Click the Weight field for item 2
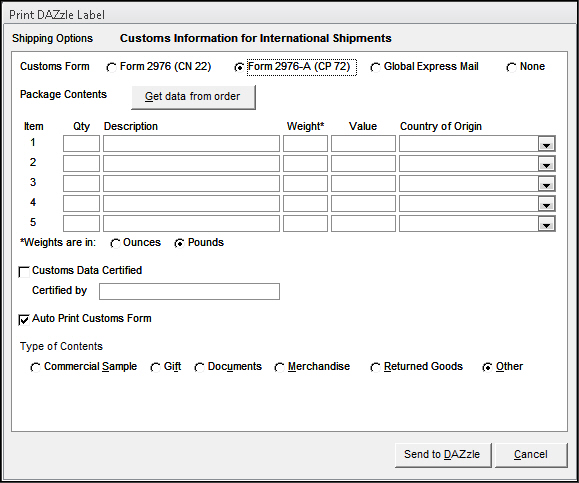This screenshot has height=483, width=579. (x=305, y=164)
